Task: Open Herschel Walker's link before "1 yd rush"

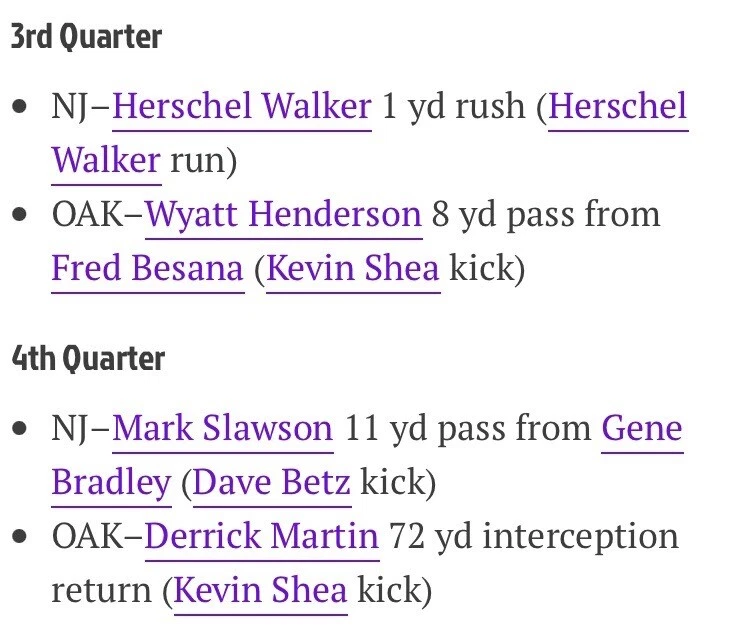Action: pos(242,107)
